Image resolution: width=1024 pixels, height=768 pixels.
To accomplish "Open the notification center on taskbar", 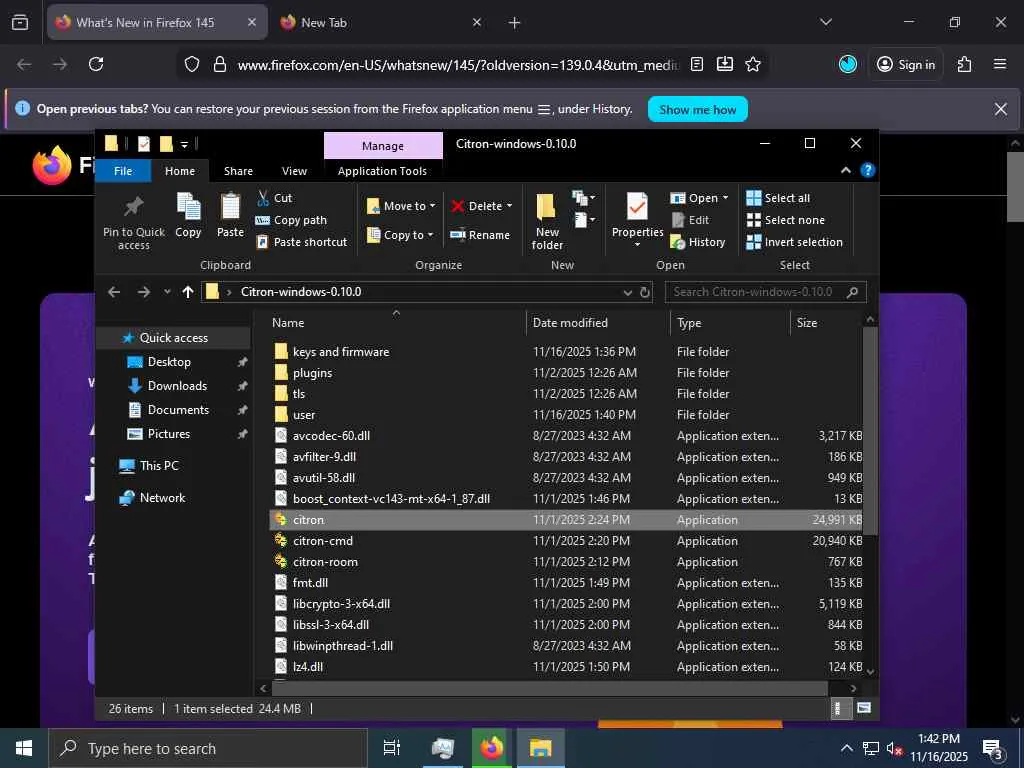I will [x=992, y=749].
